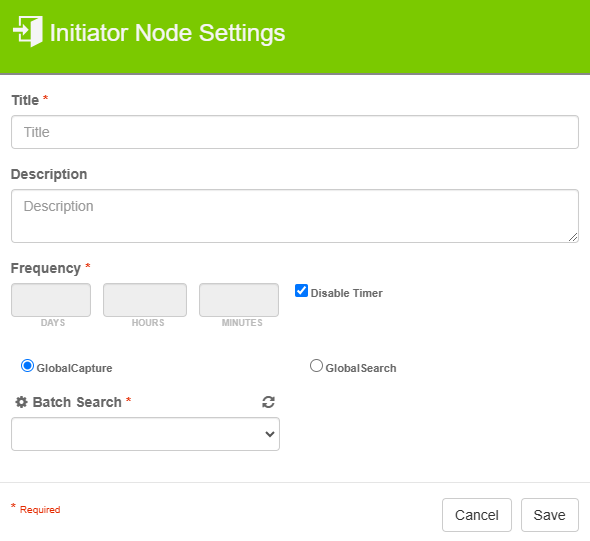Click the Save button
590x541 pixels.
click(550, 515)
